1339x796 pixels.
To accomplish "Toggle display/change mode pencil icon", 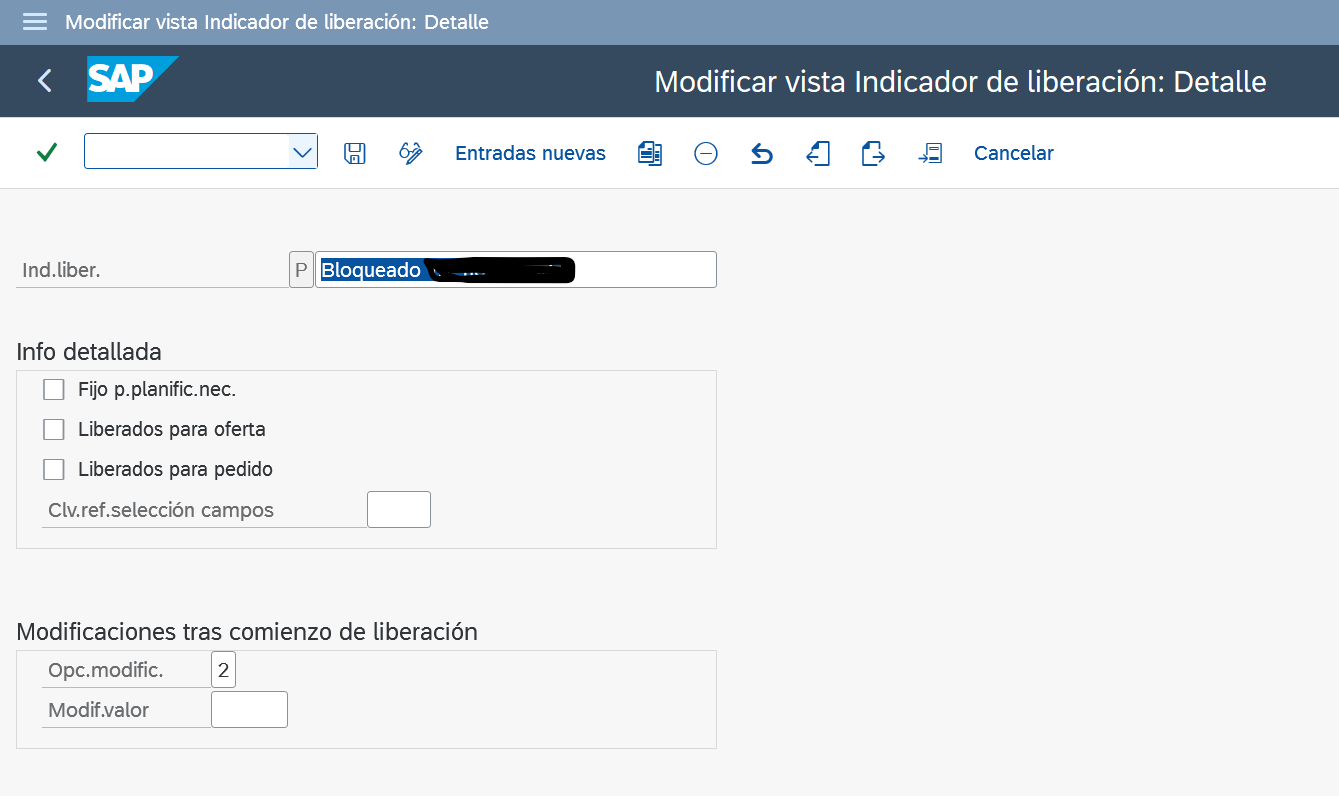I will tap(410, 153).
